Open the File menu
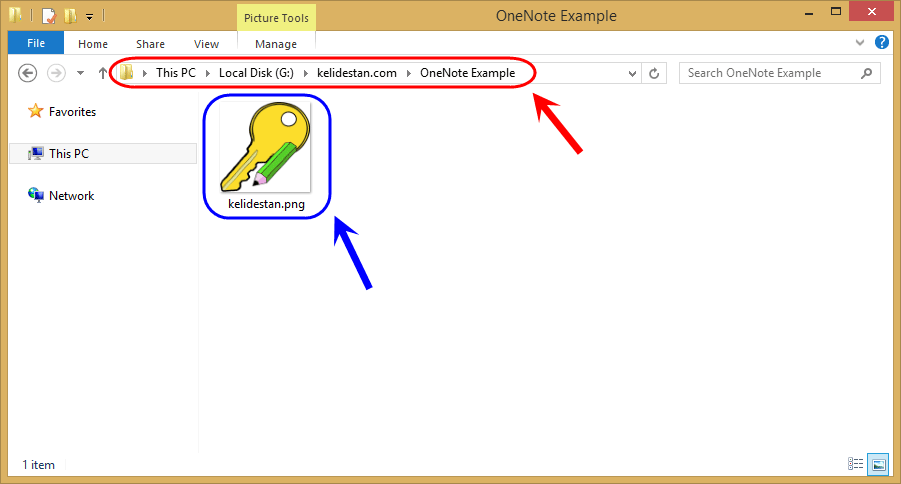The height and width of the screenshot is (484, 901). coord(36,43)
